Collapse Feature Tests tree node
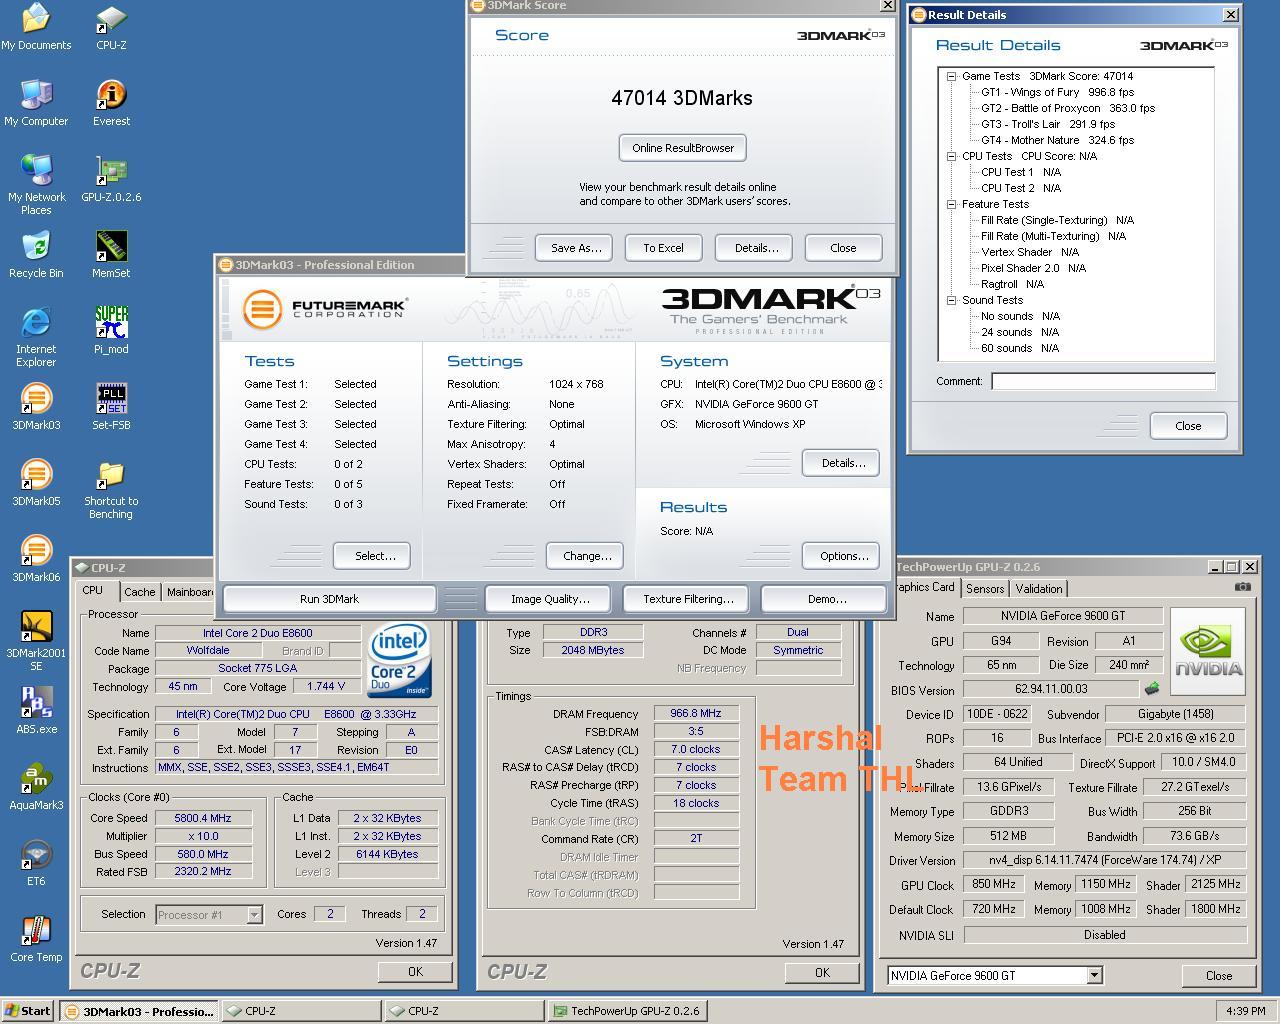1280x1024 pixels. click(x=952, y=204)
